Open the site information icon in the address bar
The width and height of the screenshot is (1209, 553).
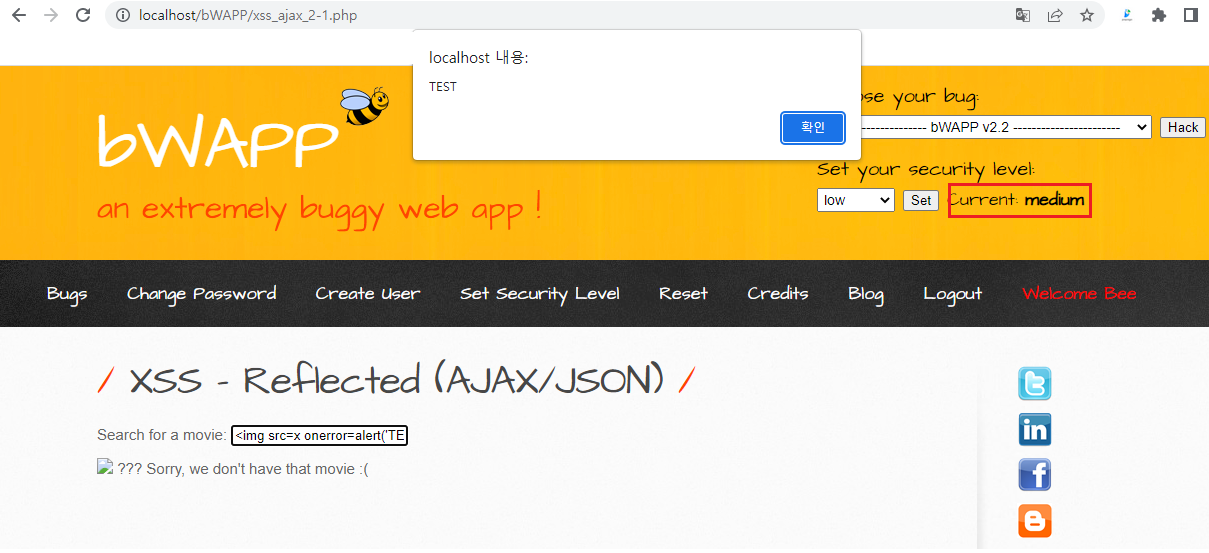coord(123,15)
